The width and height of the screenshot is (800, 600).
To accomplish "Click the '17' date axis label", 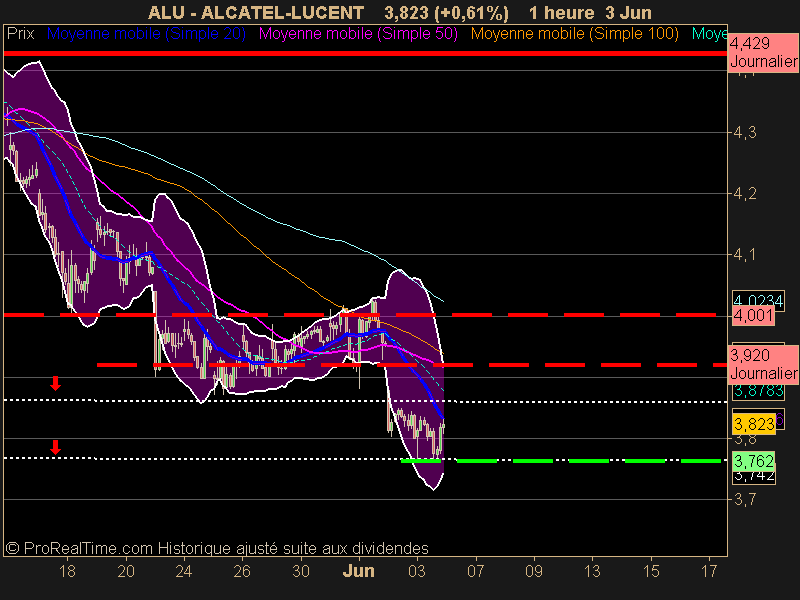I will coord(709,570).
